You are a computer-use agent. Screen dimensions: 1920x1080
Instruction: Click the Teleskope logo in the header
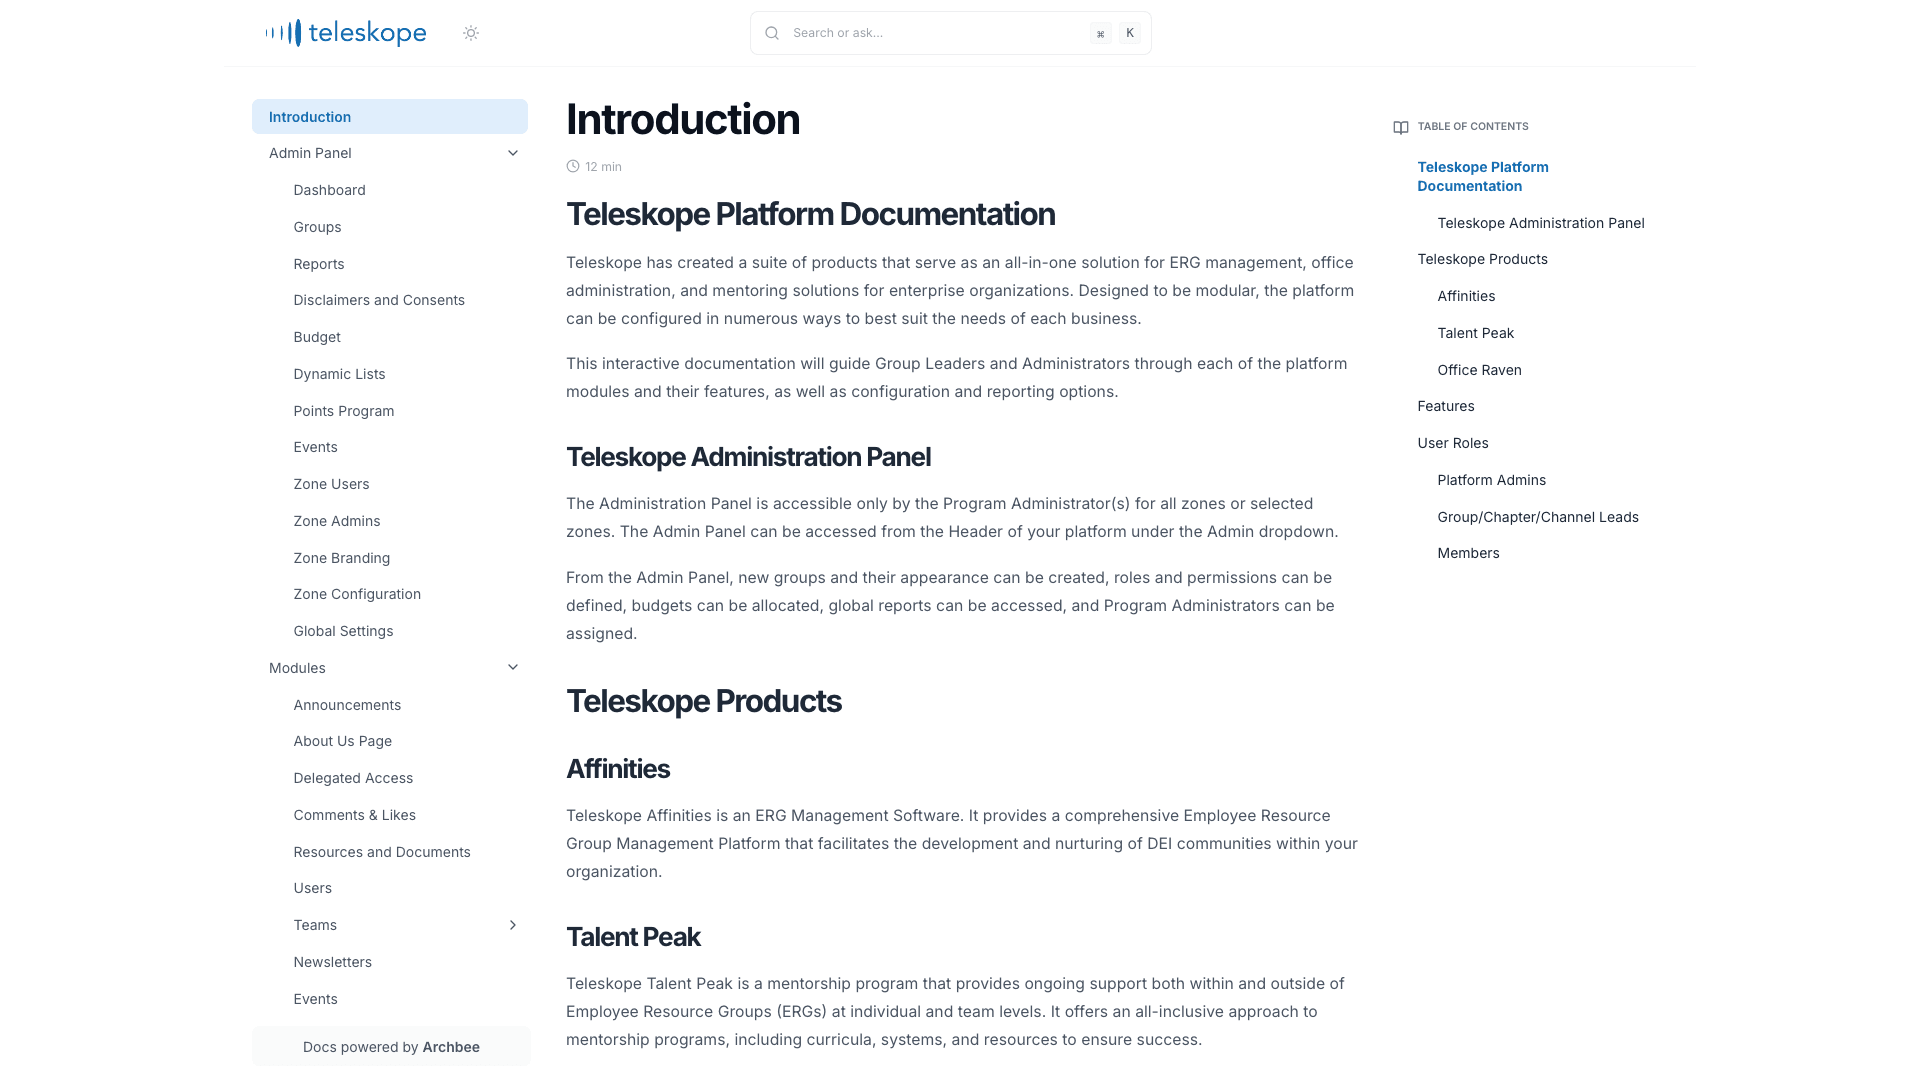coord(345,32)
